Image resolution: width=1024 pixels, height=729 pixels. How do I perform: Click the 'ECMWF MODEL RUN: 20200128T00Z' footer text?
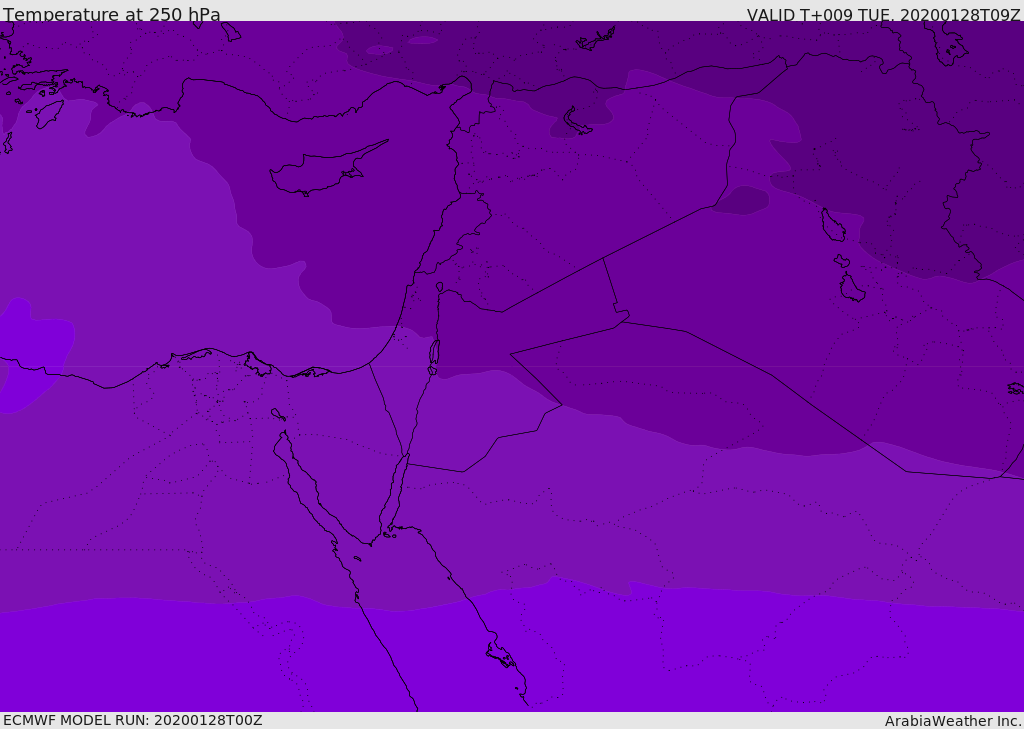tap(133, 721)
